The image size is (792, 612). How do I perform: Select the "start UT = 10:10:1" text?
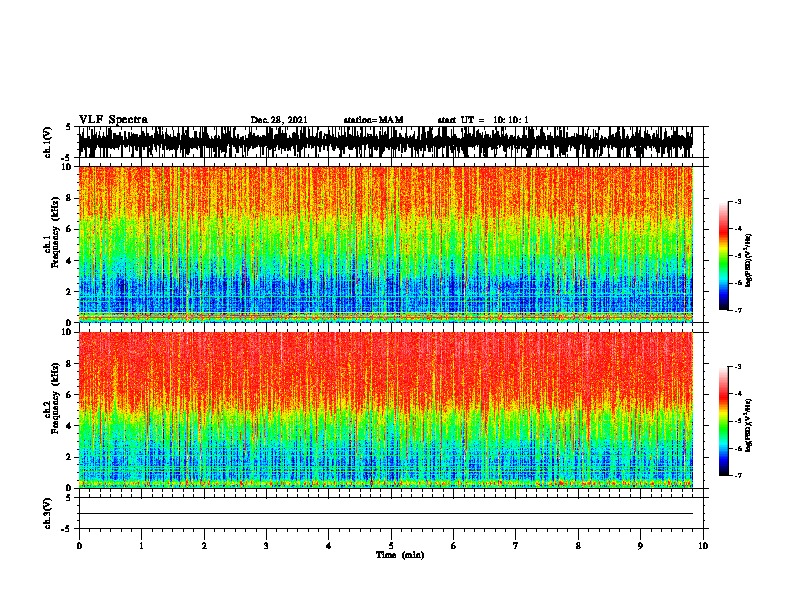[483, 120]
